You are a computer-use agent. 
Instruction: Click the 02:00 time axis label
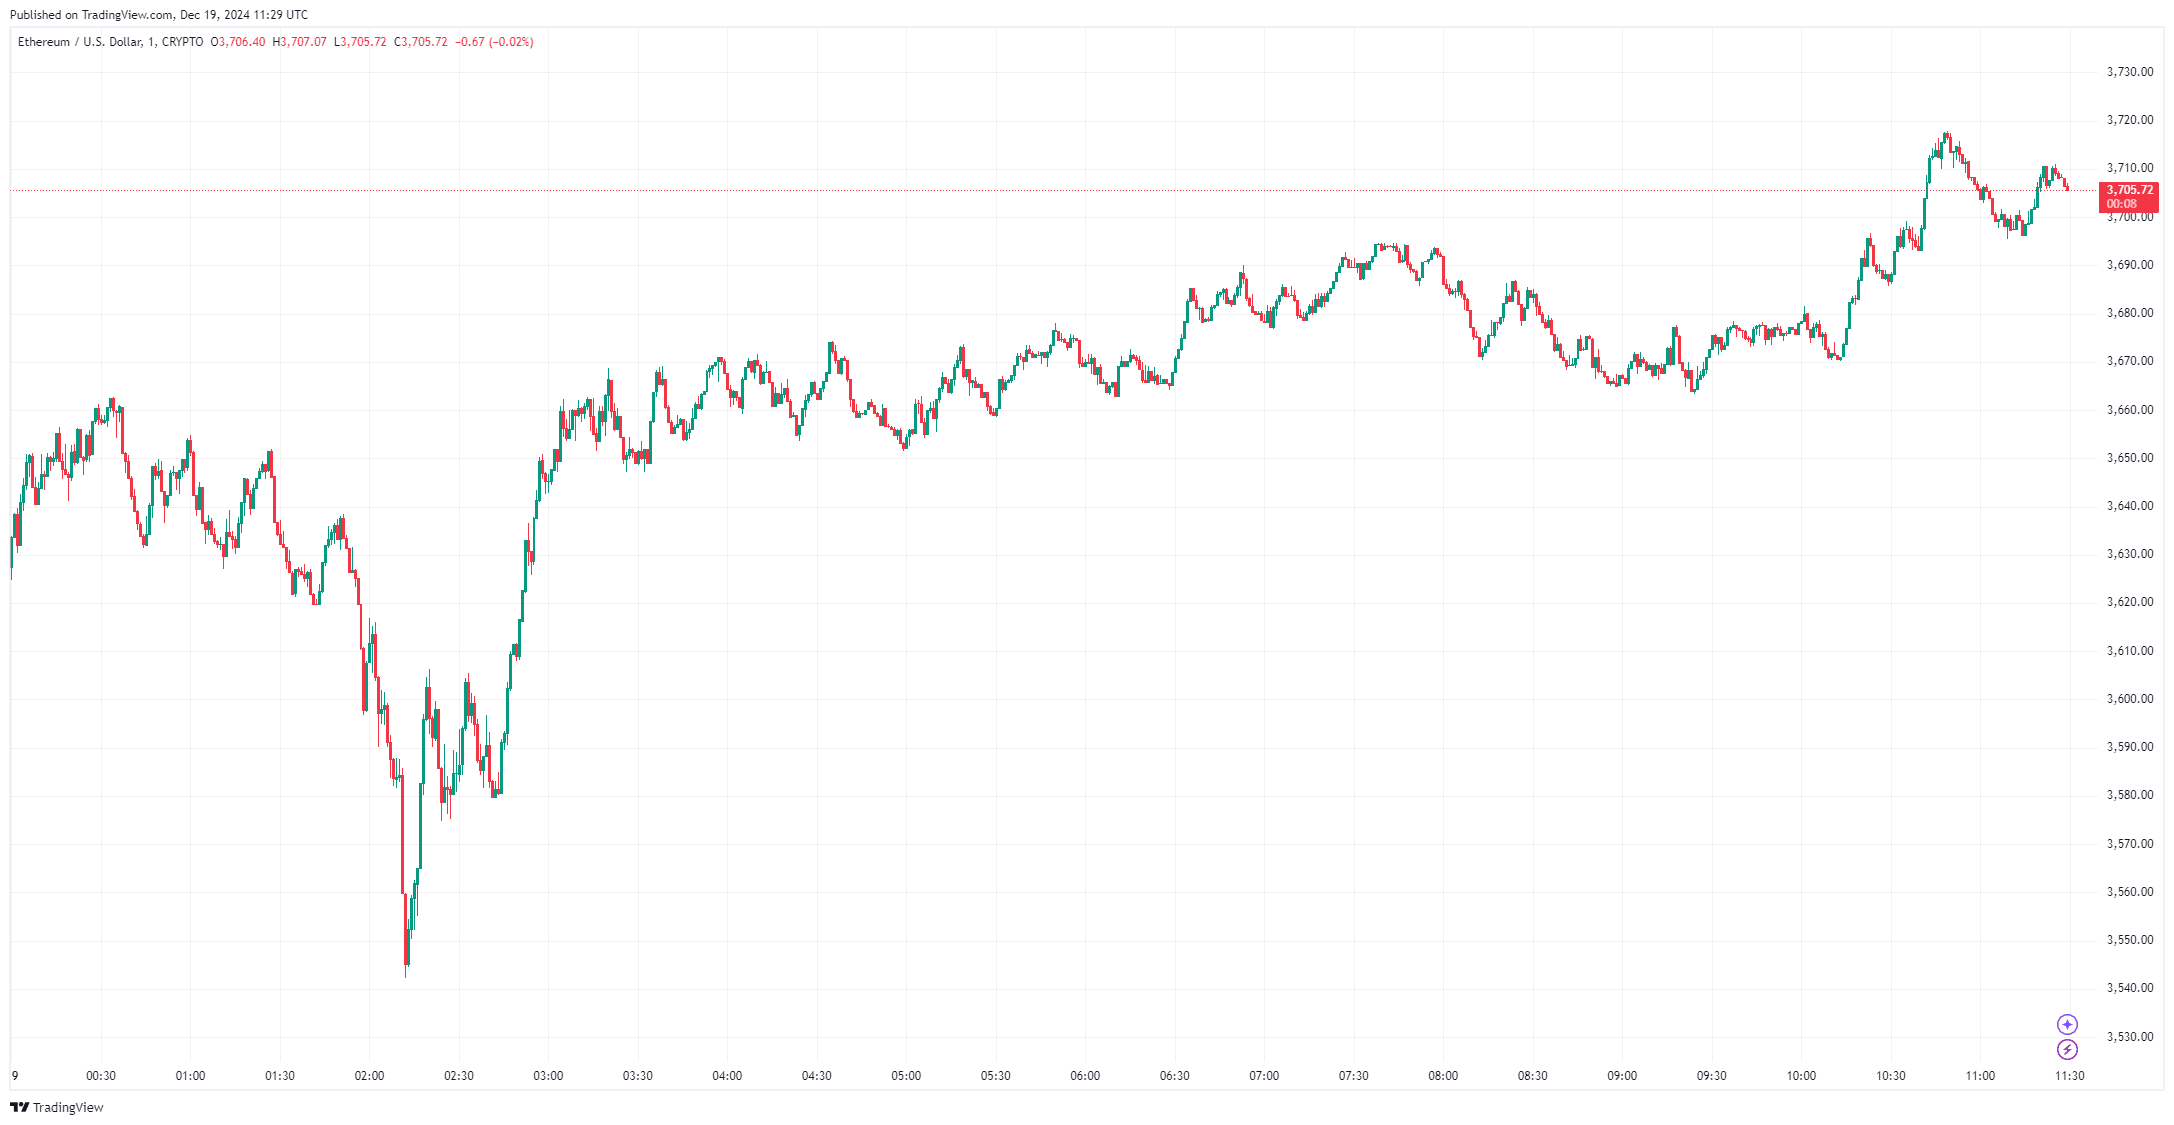[x=369, y=1076]
